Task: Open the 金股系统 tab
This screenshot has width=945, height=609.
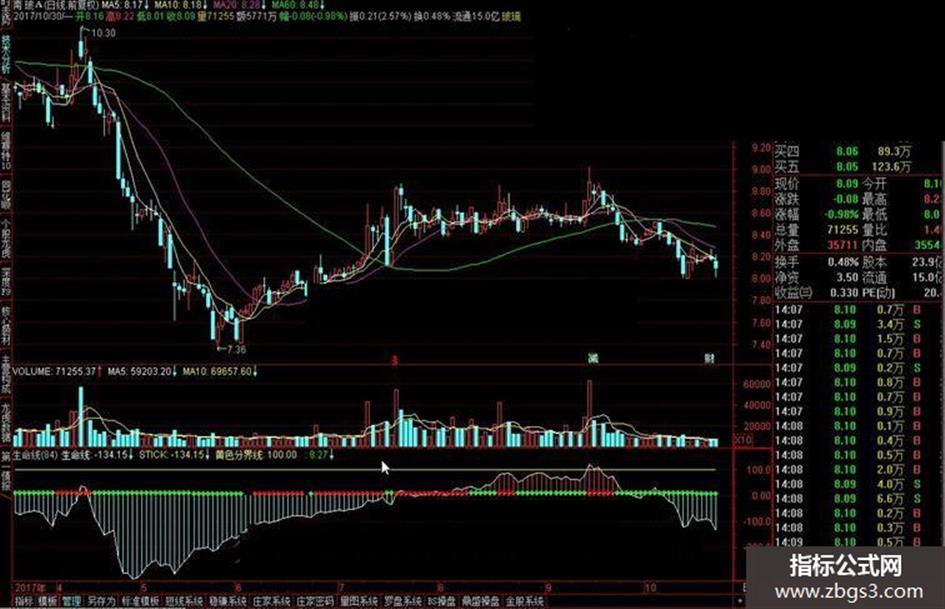Action: pyautogui.click(x=524, y=601)
